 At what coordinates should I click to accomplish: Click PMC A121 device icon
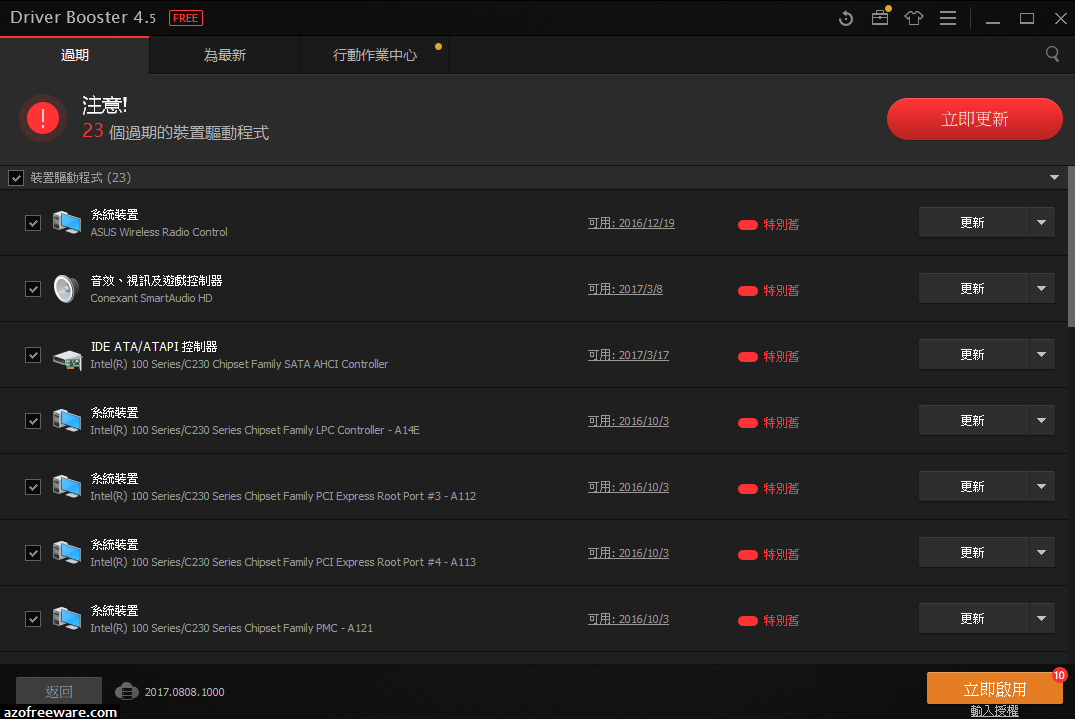(67, 618)
